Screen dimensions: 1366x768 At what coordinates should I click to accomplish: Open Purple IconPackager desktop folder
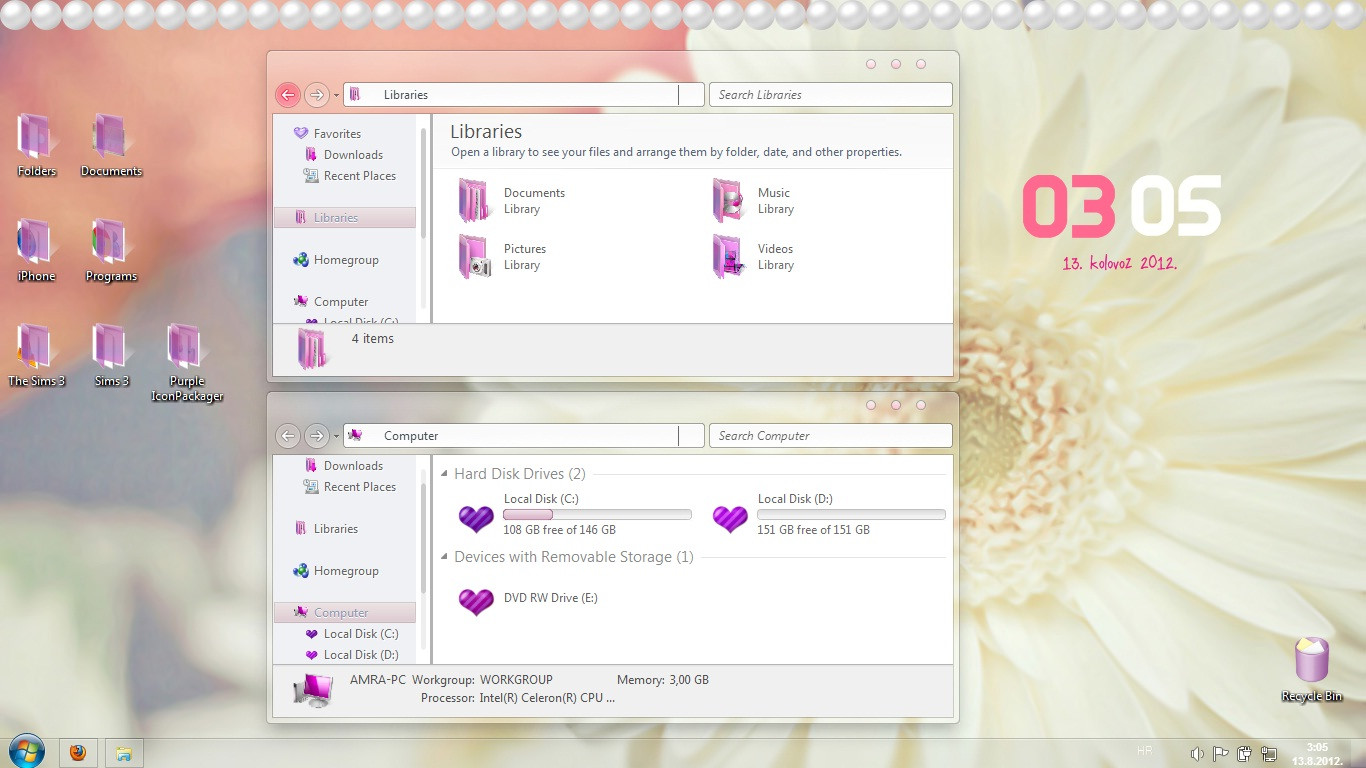pyautogui.click(x=187, y=363)
